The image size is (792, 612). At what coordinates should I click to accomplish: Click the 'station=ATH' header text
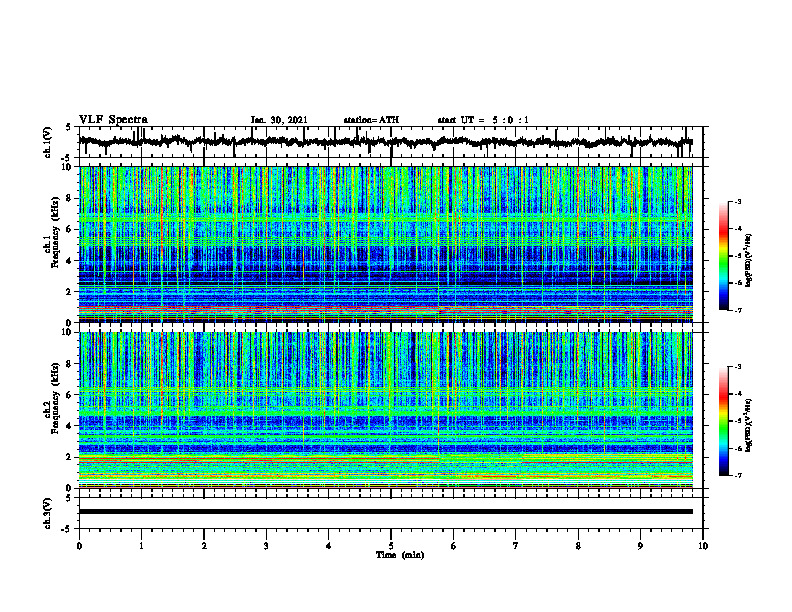[x=371, y=120]
